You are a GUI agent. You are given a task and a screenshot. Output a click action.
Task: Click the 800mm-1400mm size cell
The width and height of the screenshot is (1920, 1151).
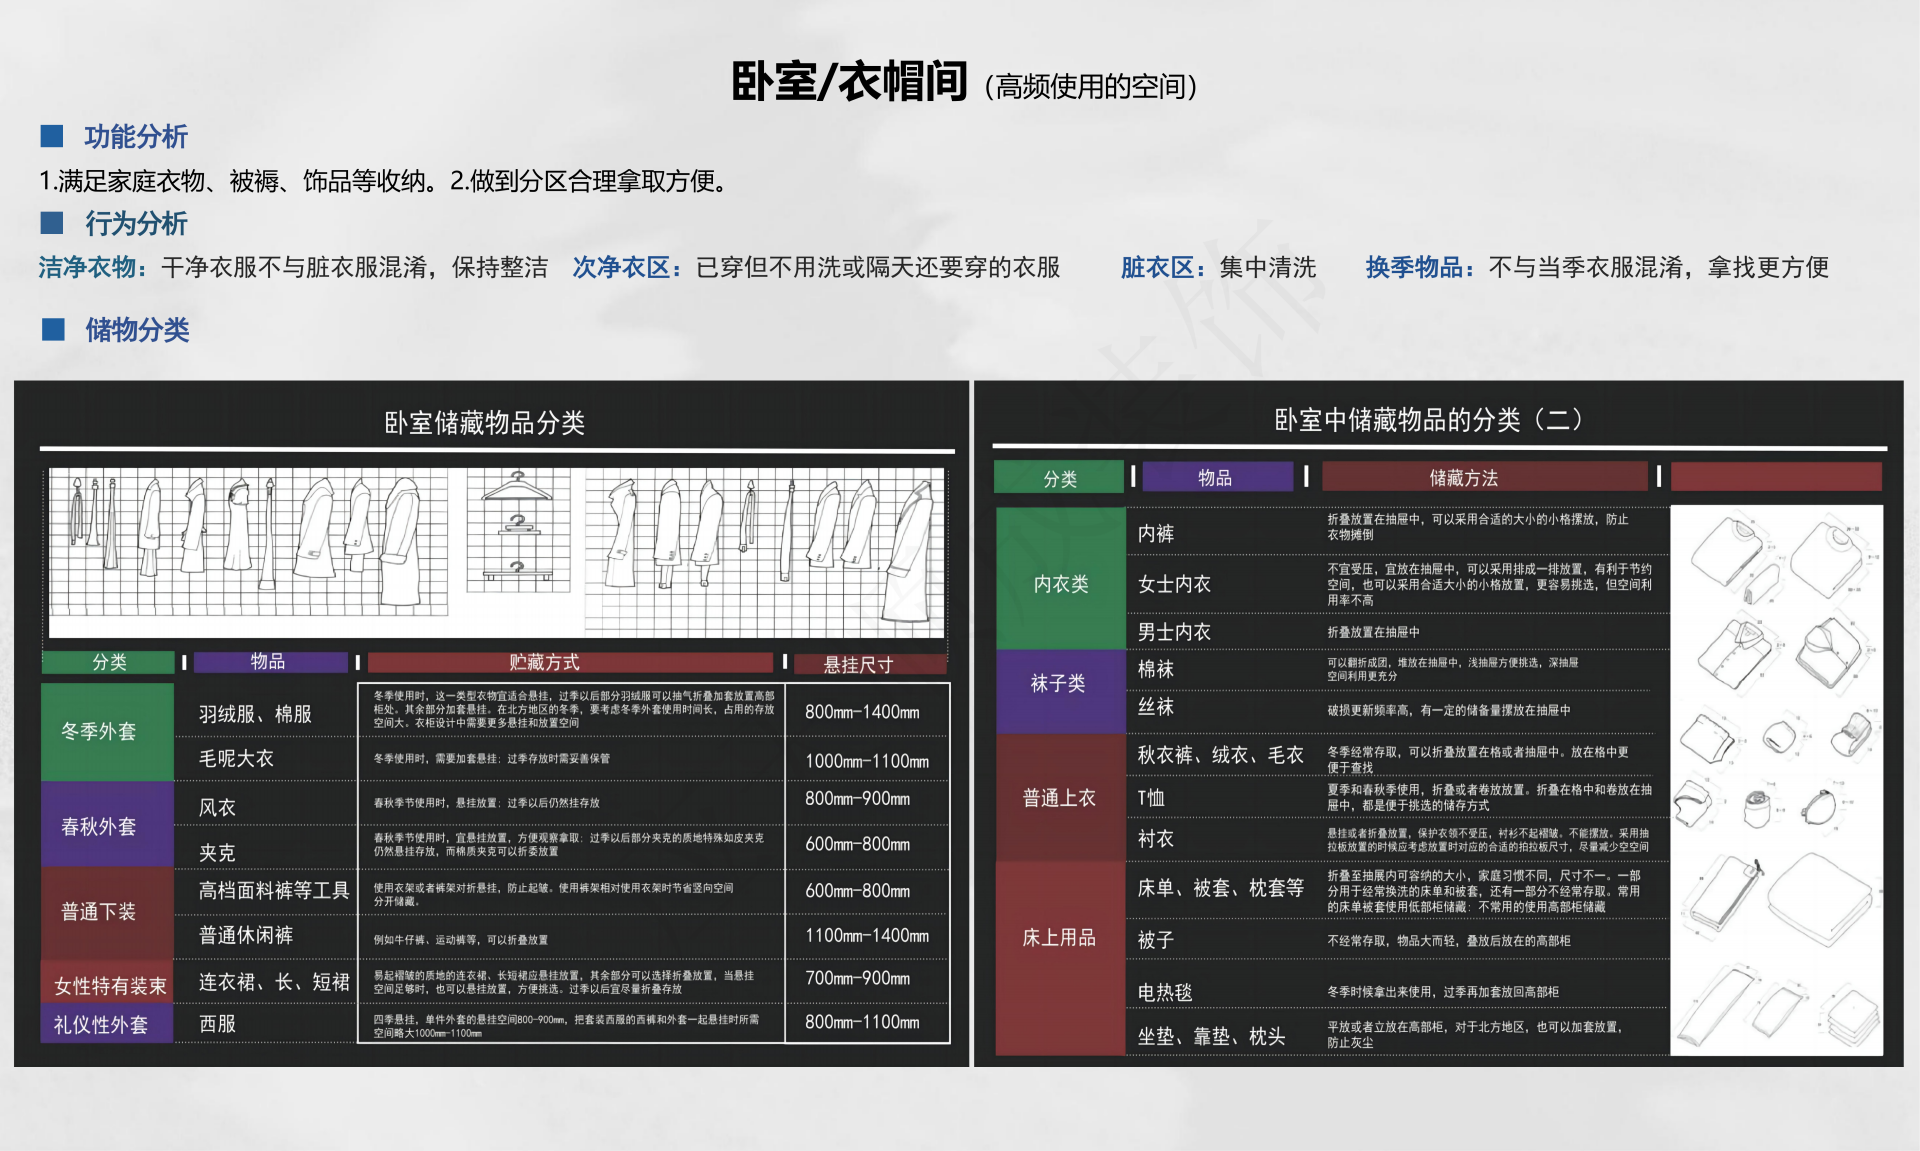tap(862, 712)
